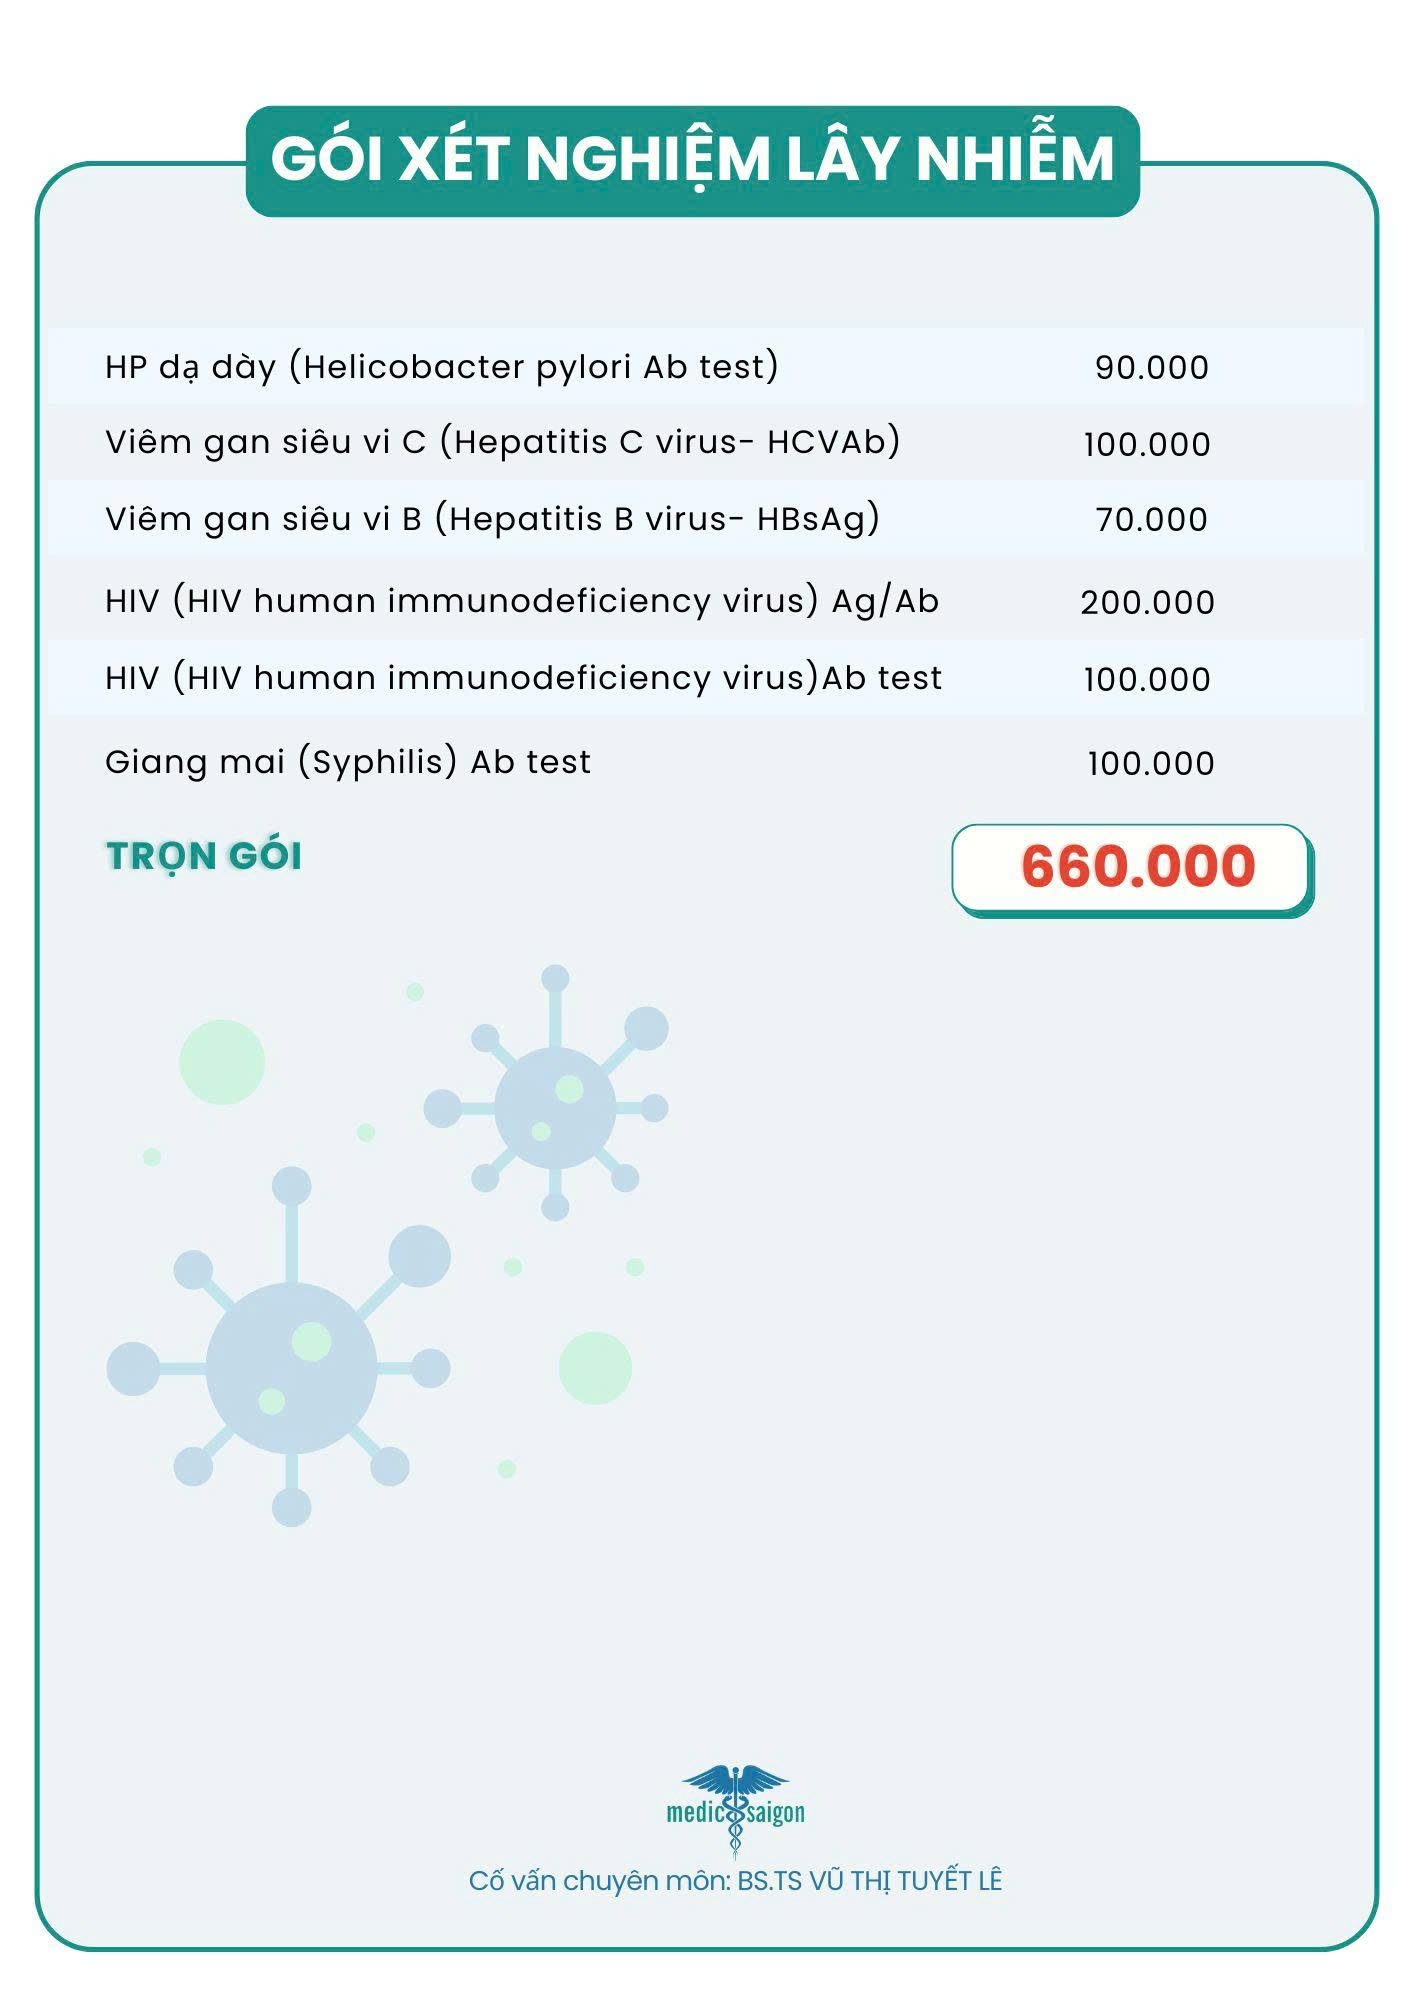Click the Medic Saigon caduceus logo
1414x2000 pixels.
[x=735, y=1808]
